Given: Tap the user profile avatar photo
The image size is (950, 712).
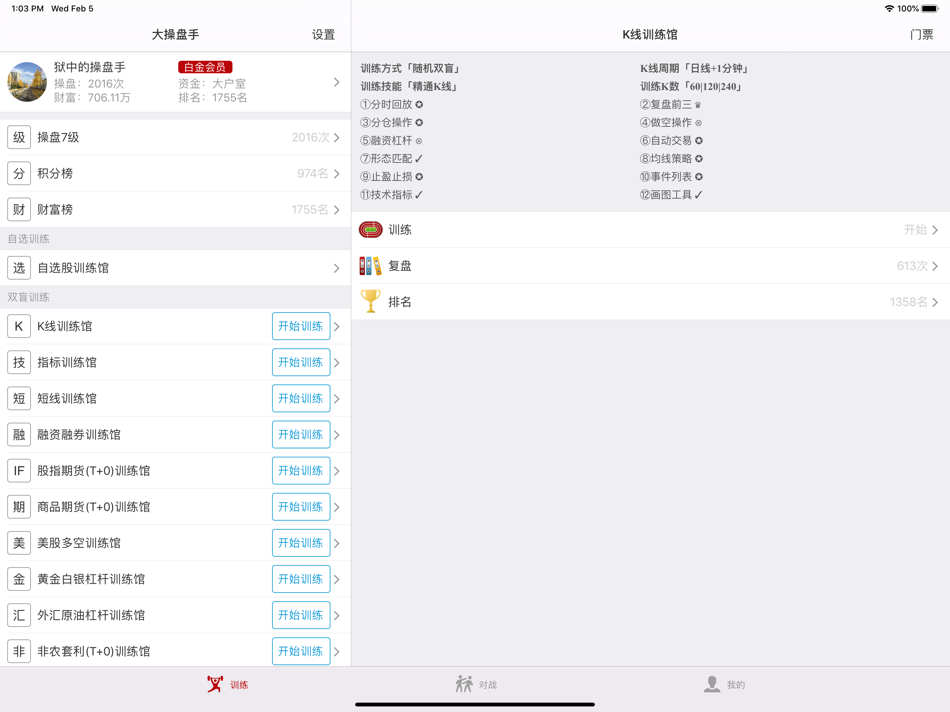Looking at the screenshot, I should [x=27, y=82].
